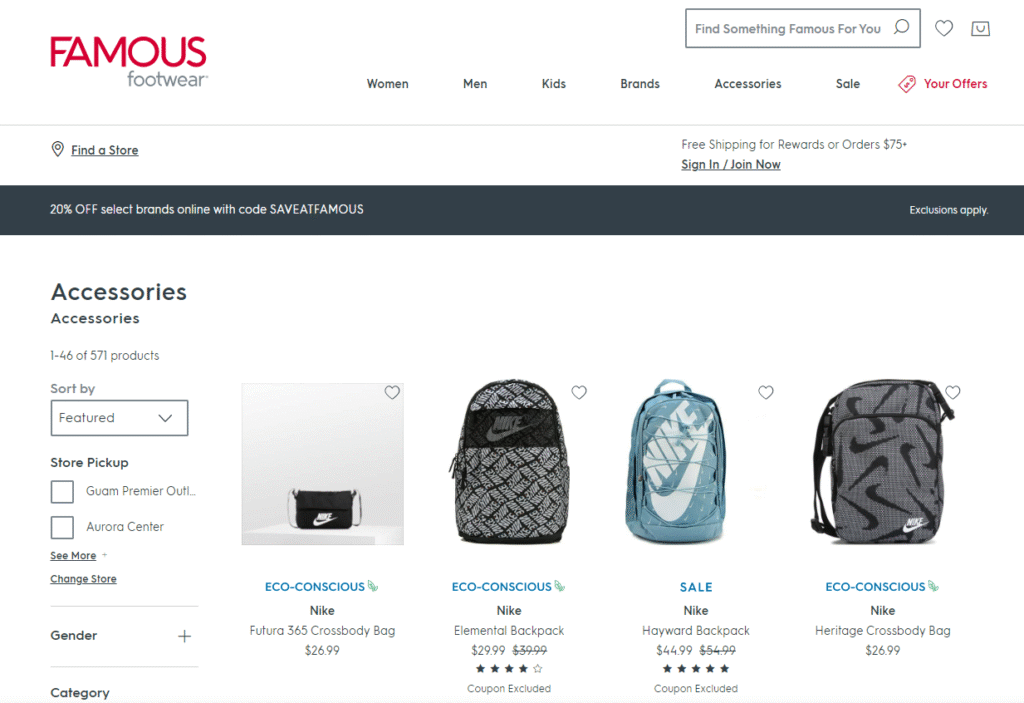Screen dimensions: 1024x703
Task: Open the Sort by Featured dropdown
Action: [119, 417]
